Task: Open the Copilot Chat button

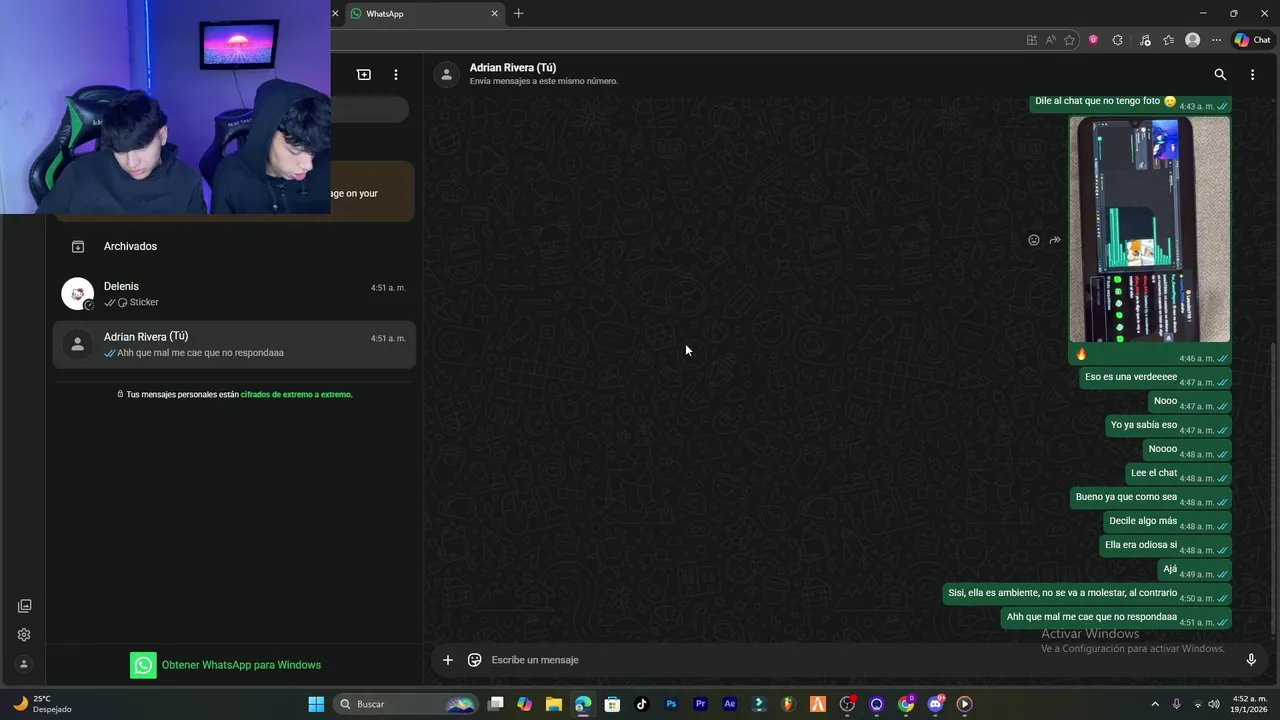Action: pos(1252,40)
